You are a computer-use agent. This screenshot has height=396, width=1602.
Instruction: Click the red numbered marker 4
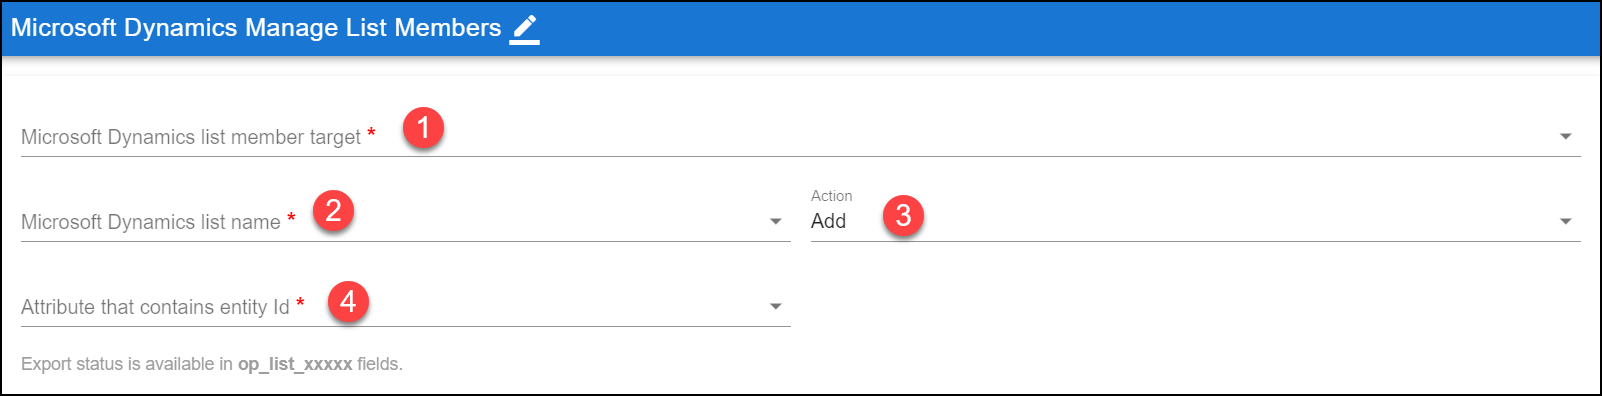pos(348,301)
